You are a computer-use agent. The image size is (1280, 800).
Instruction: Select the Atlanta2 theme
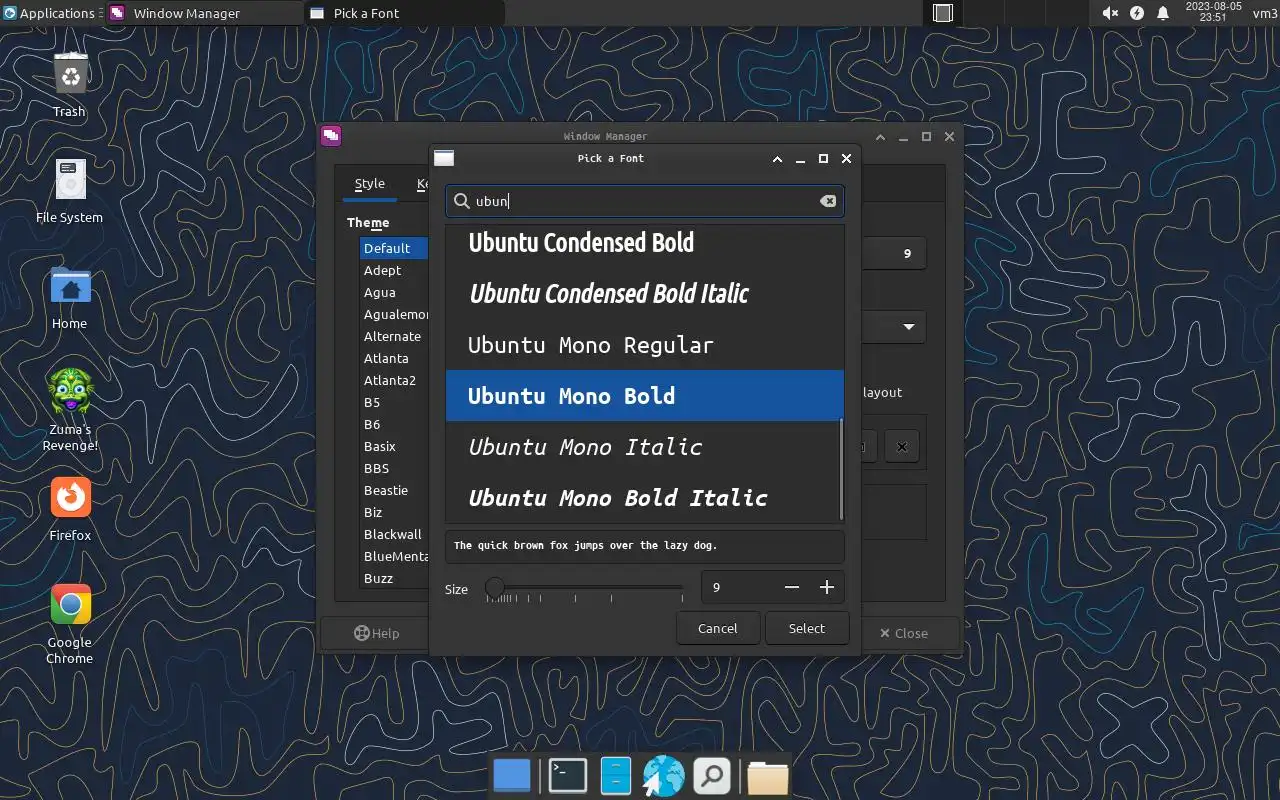pyautogui.click(x=394, y=380)
